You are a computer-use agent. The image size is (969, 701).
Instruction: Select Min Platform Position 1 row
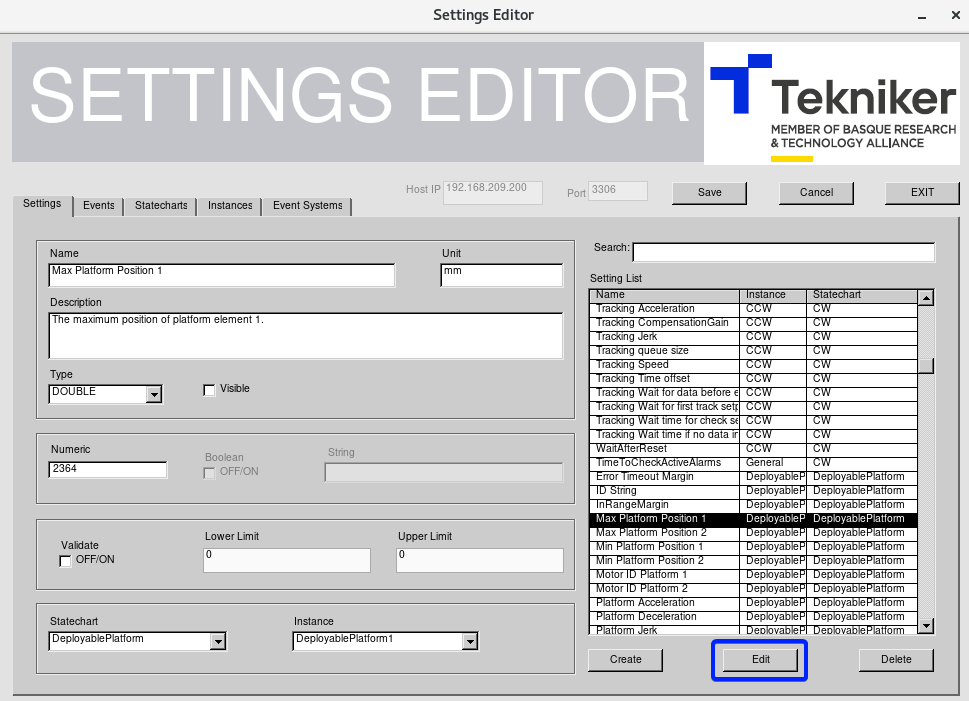click(x=753, y=547)
